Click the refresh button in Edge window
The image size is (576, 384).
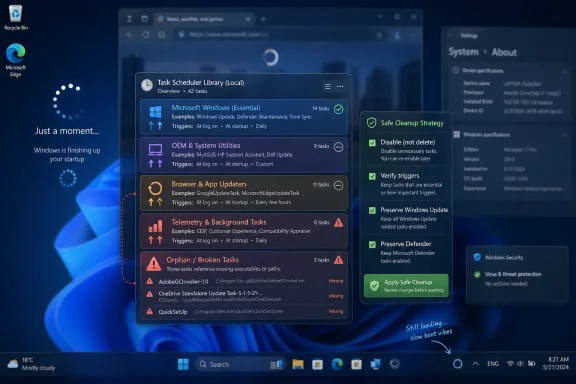(146, 35)
